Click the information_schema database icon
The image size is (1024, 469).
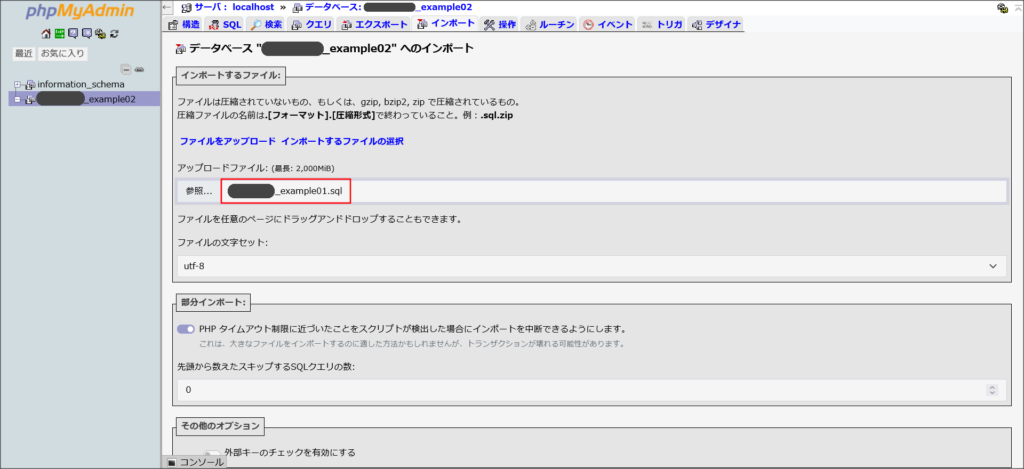tap(30, 84)
